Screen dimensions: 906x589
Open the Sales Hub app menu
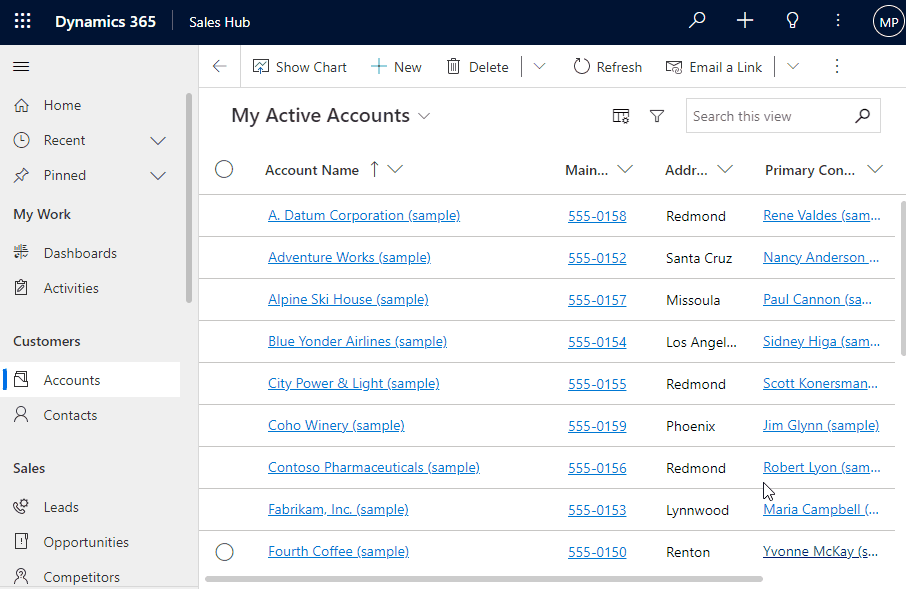pos(219,21)
